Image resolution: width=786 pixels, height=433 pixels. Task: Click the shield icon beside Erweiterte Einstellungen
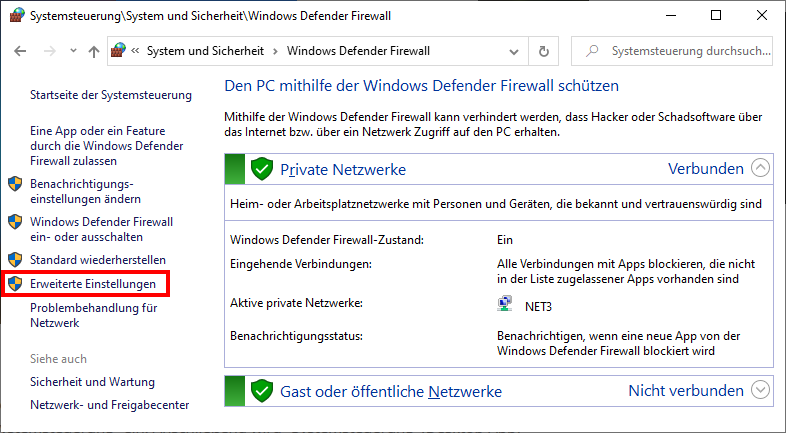[15, 284]
